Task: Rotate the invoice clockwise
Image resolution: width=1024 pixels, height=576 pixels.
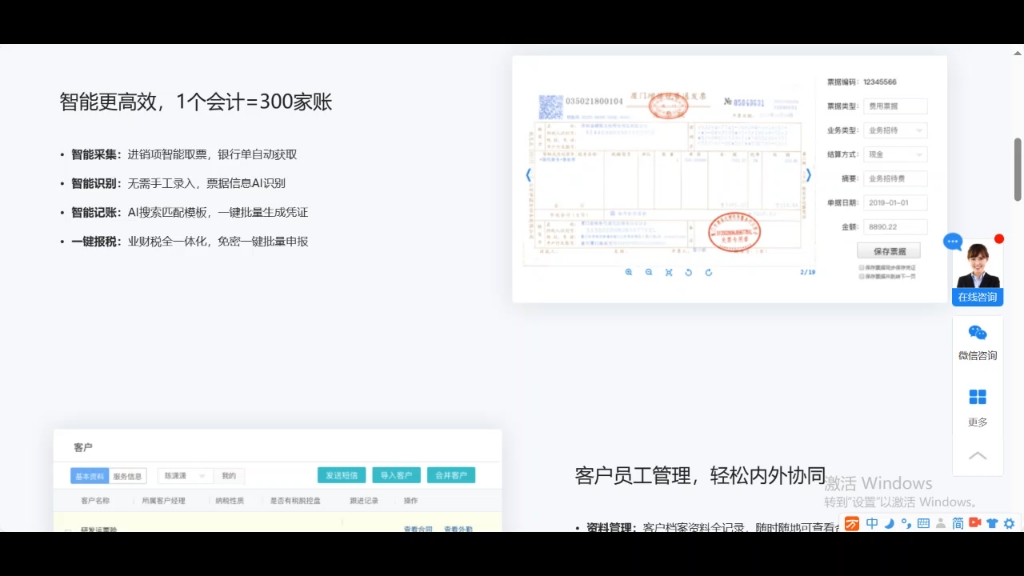Action: point(709,271)
